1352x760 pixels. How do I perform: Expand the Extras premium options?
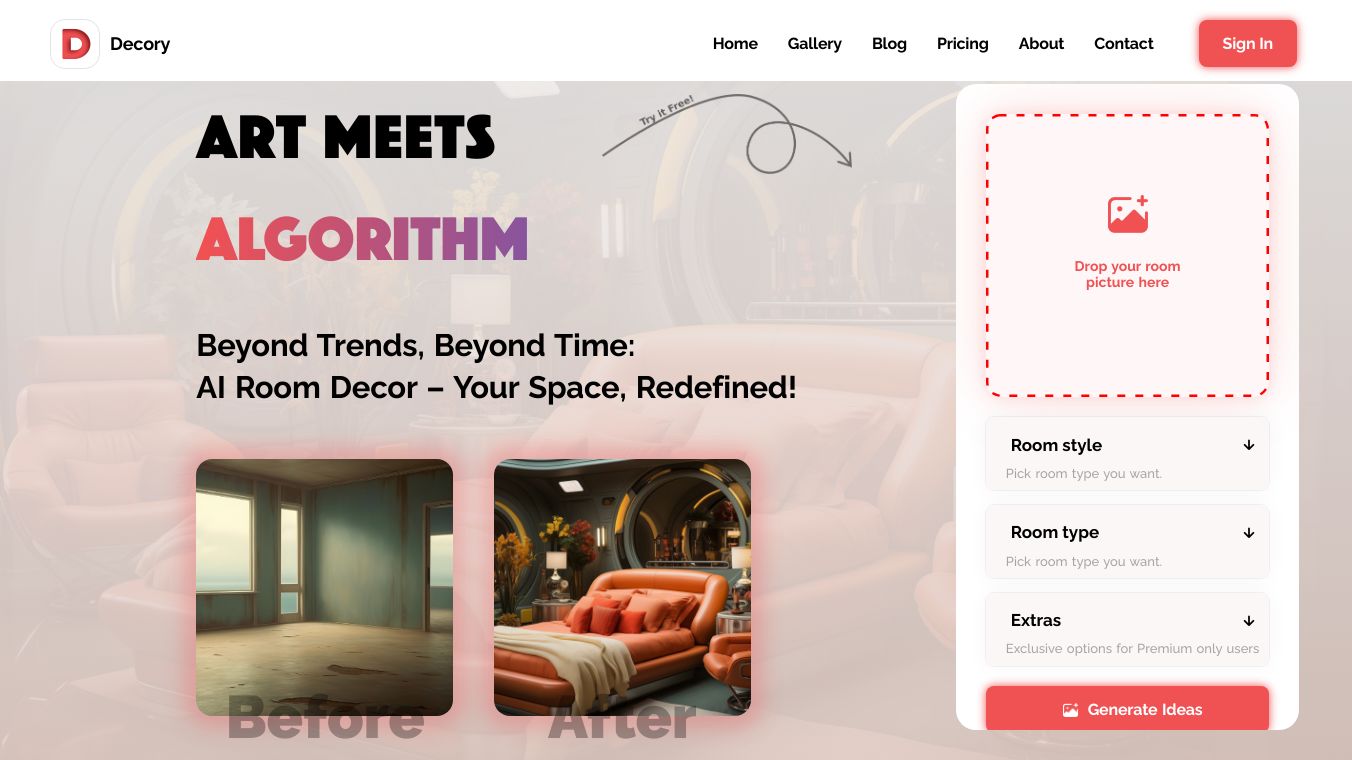[1127, 629]
